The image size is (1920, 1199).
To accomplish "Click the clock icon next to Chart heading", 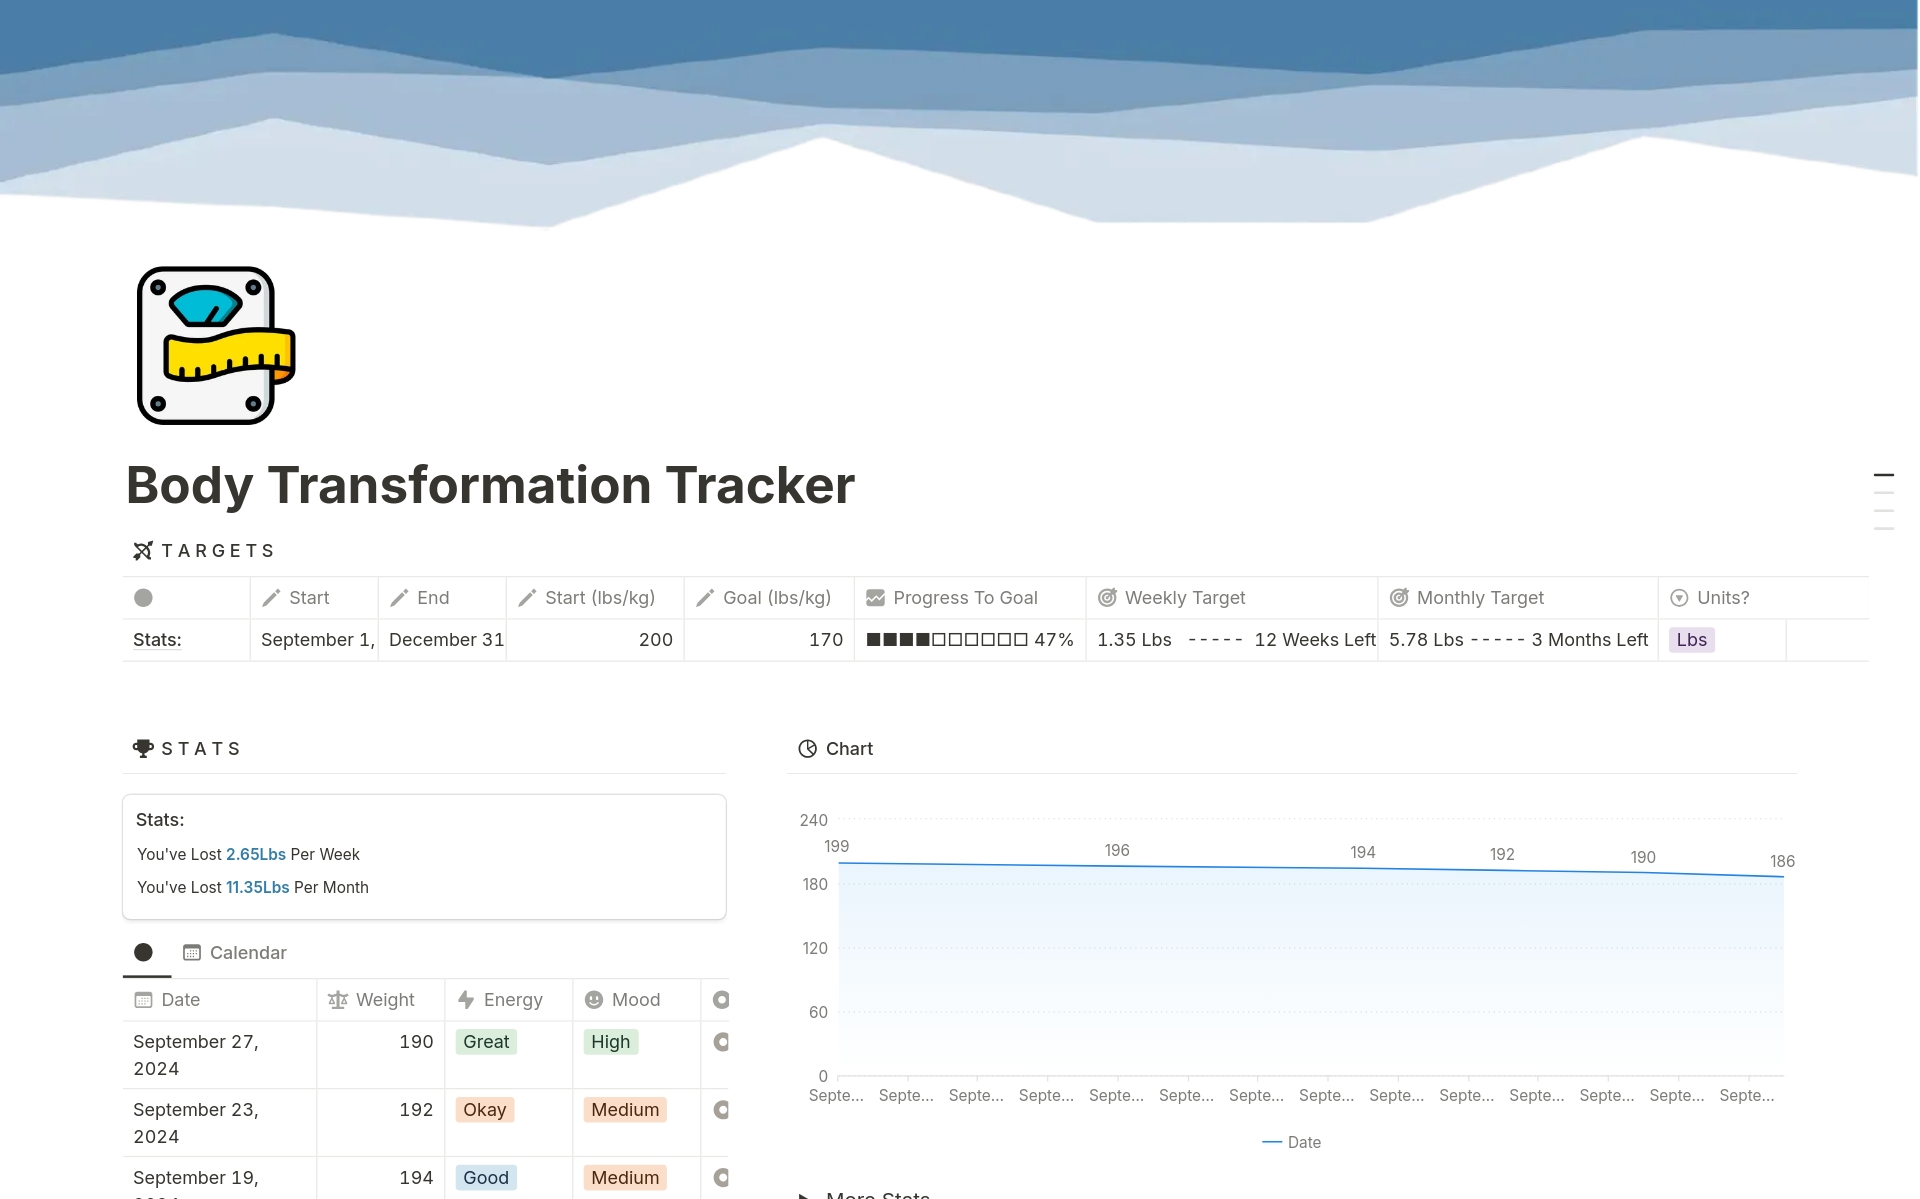I will (x=807, y=748).
